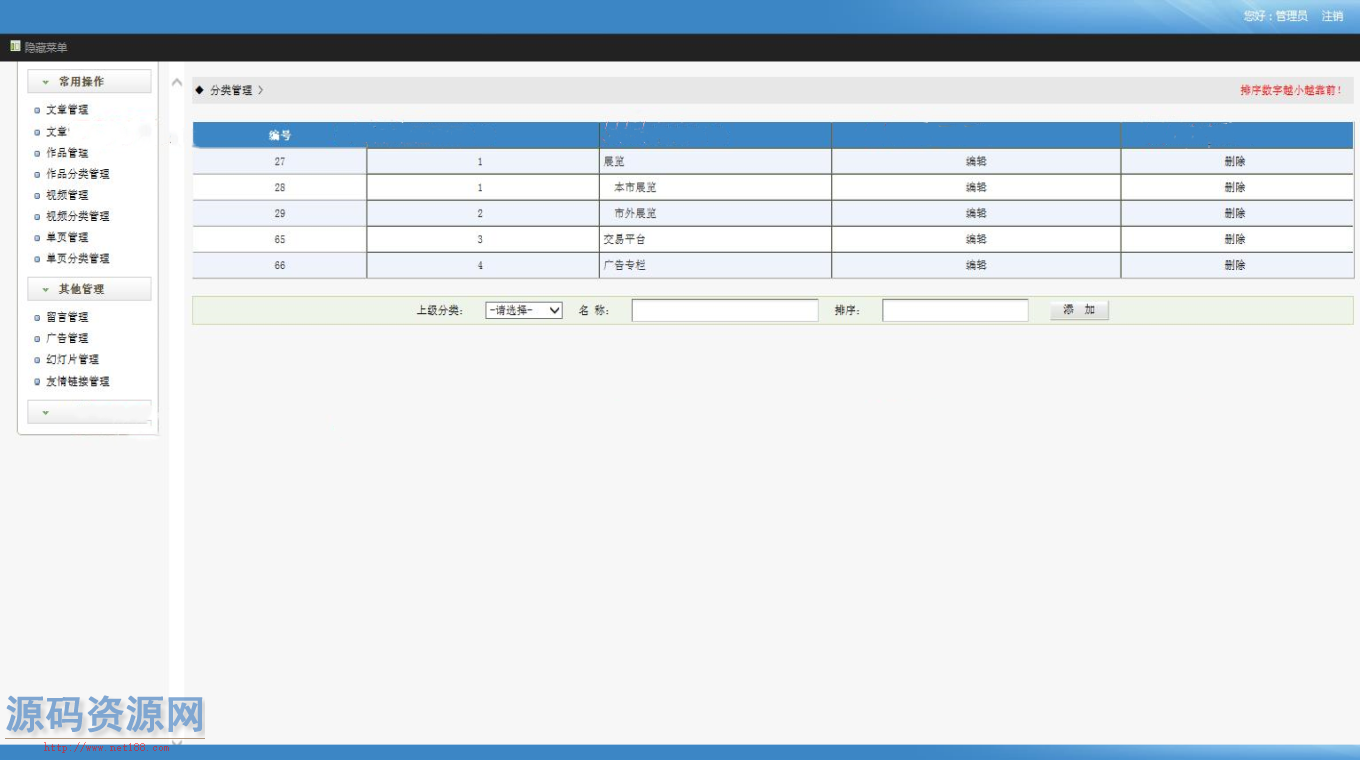
Task: Click the diamond icon before 分类管理
Action: coord(199,90)
